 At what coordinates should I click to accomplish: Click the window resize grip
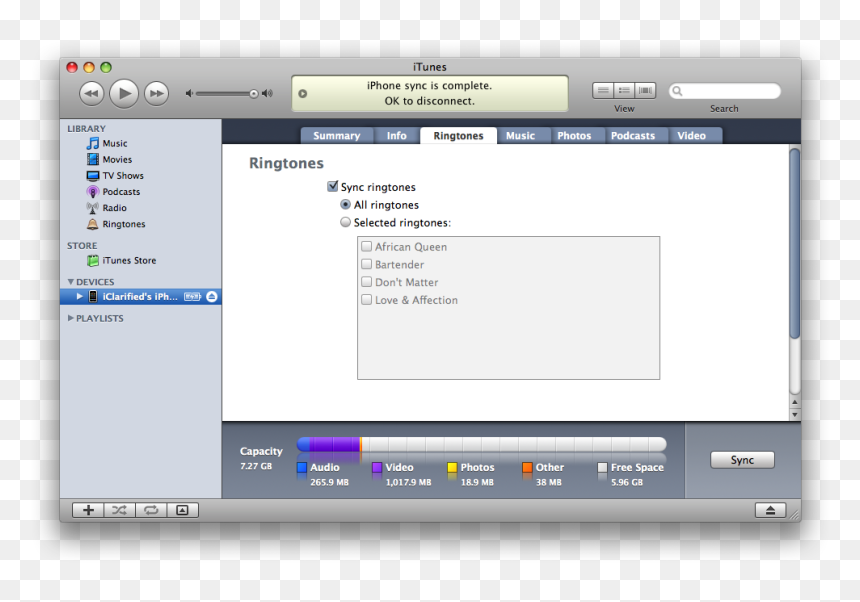coord(794,514)
